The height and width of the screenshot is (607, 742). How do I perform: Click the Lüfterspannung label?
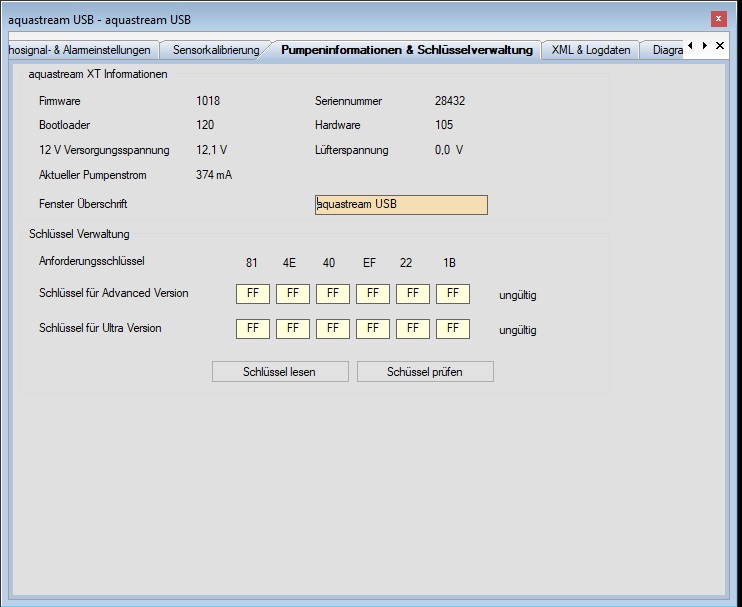(x=352, y=150)
